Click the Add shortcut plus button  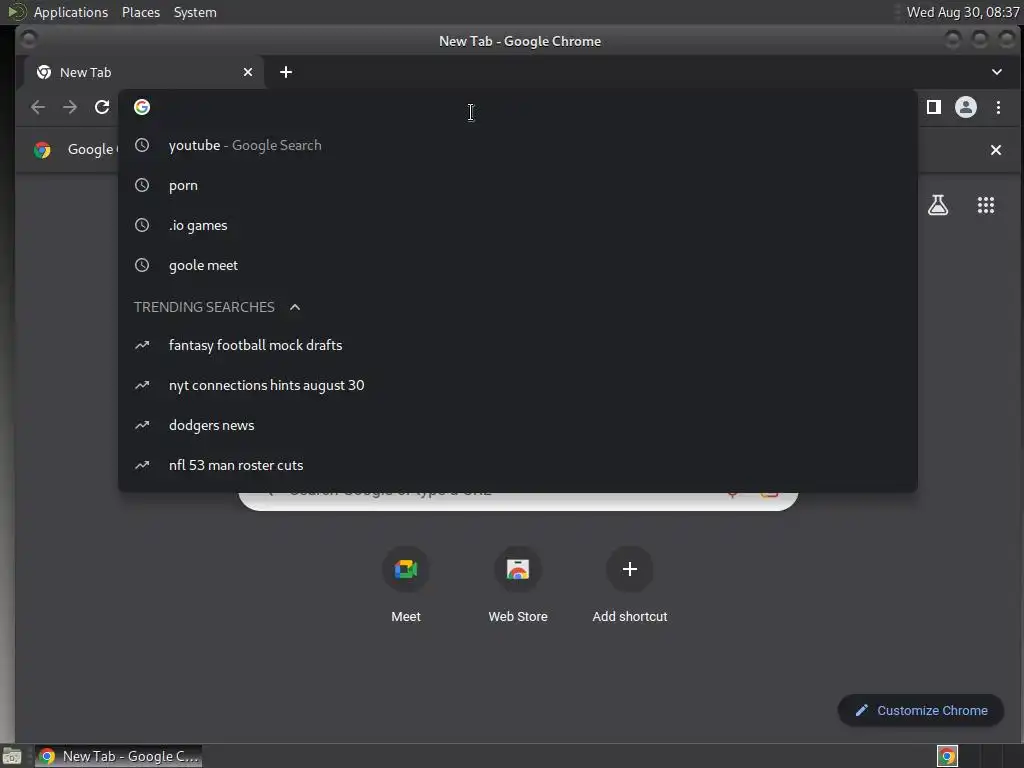(630, 569)
